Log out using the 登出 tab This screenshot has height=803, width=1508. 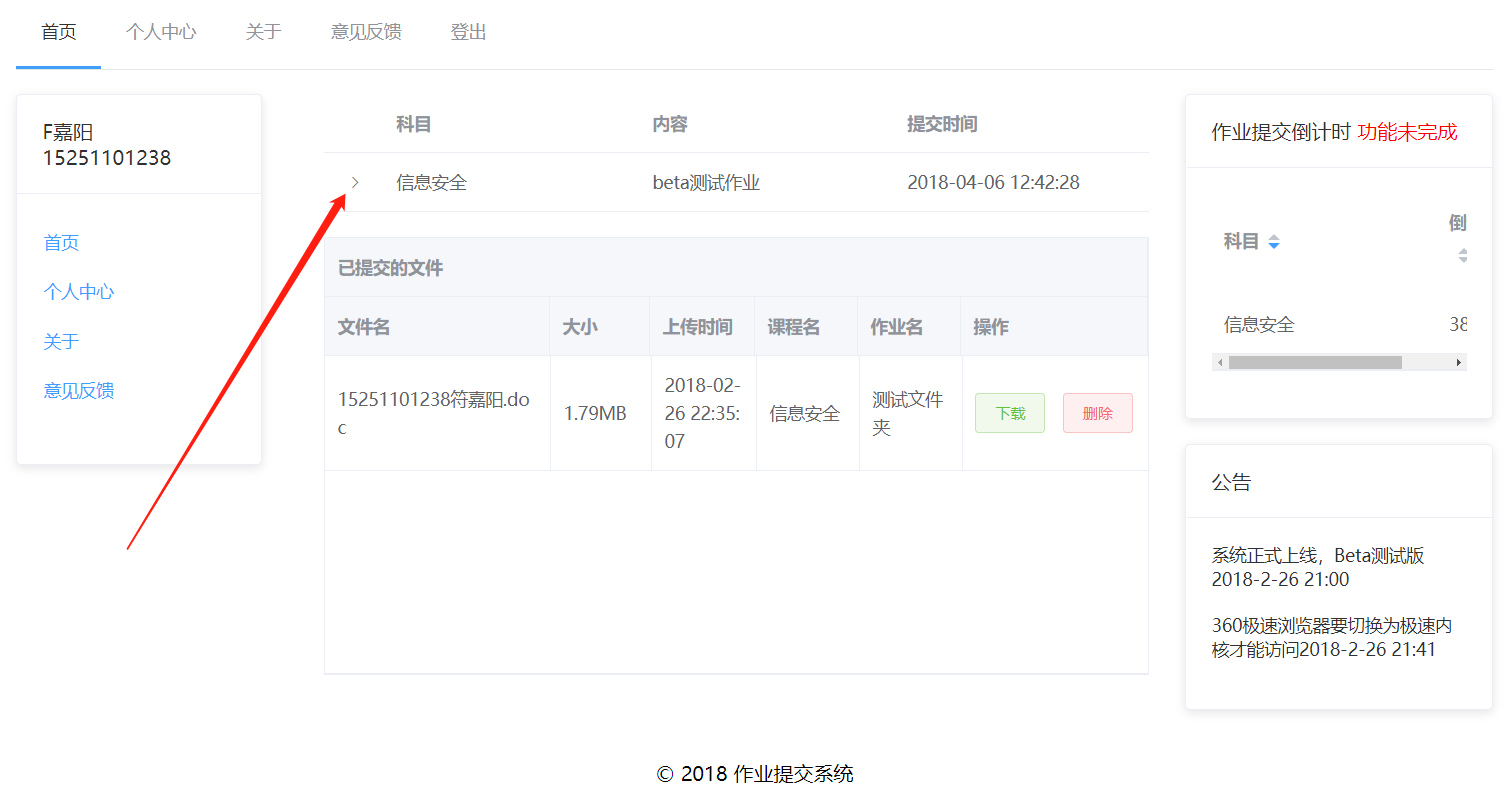(x=468, y=32)
